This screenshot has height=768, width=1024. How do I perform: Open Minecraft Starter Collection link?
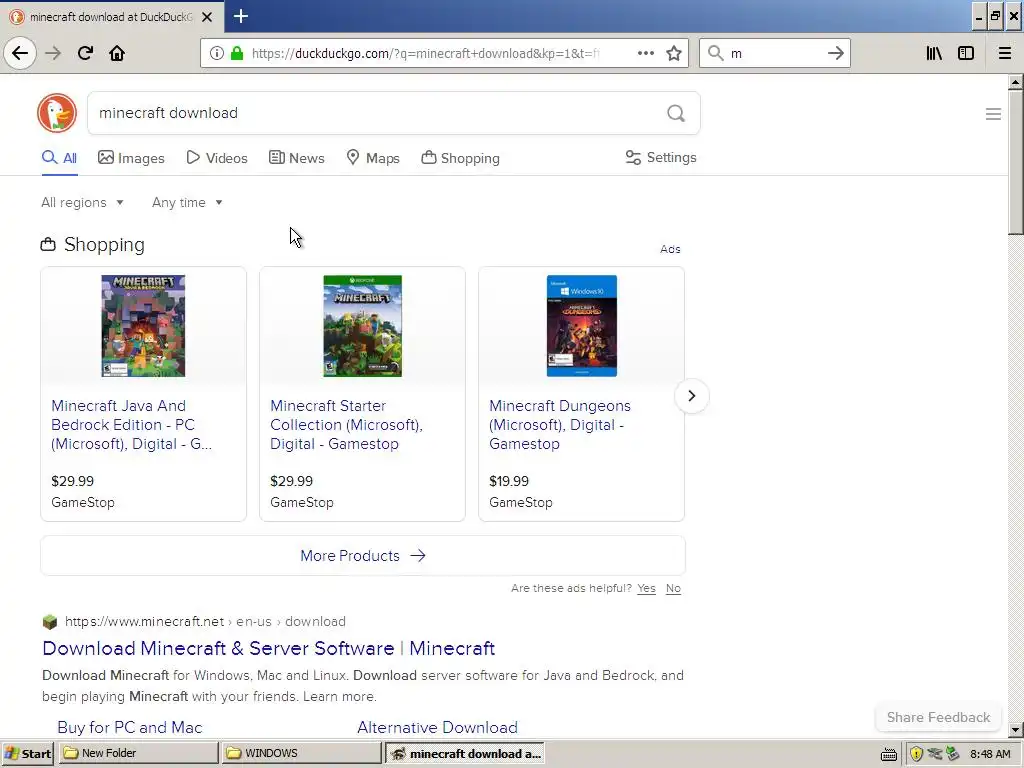(x=347, y=424)
